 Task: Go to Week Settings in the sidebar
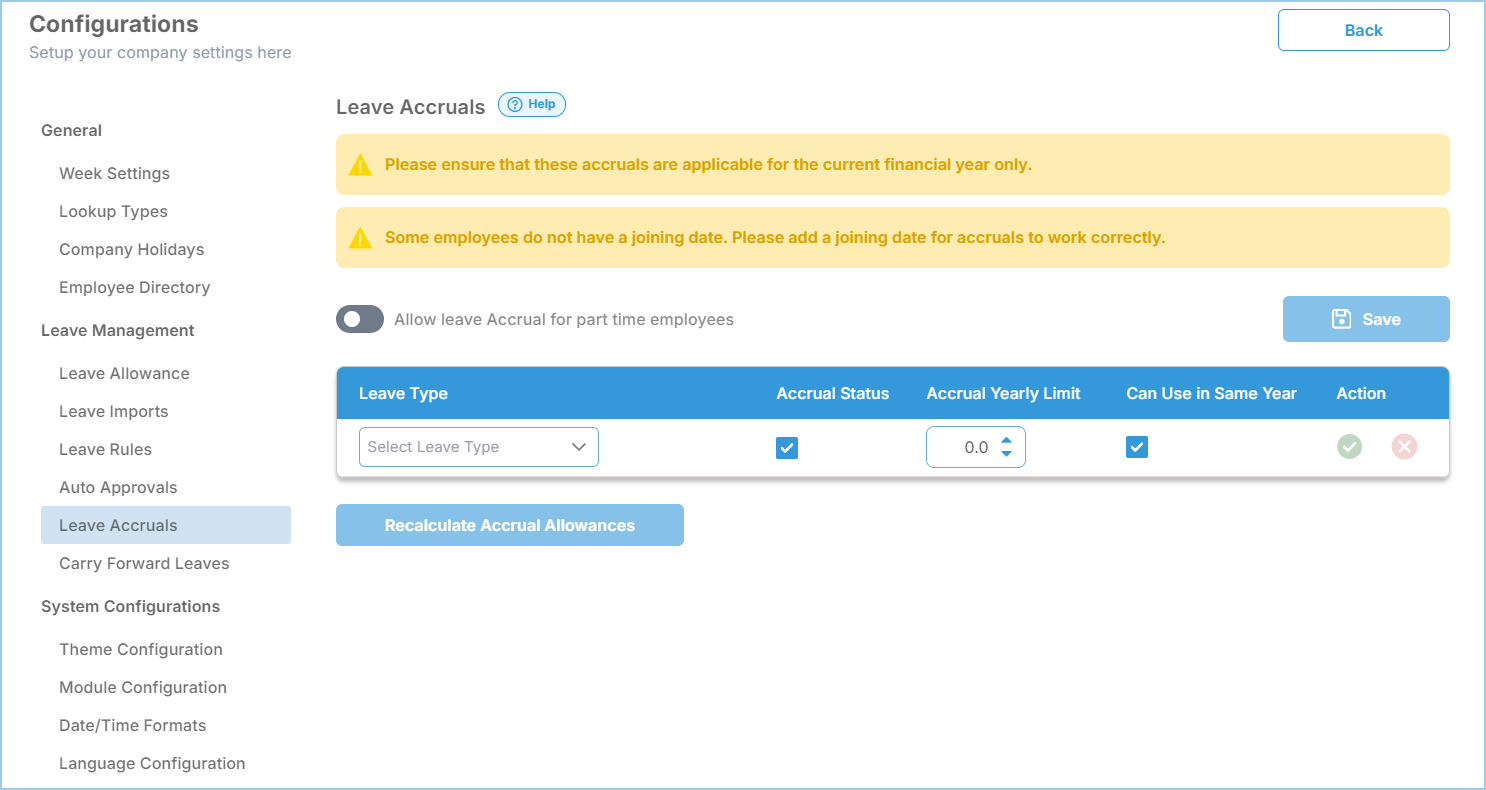(114, 173)
